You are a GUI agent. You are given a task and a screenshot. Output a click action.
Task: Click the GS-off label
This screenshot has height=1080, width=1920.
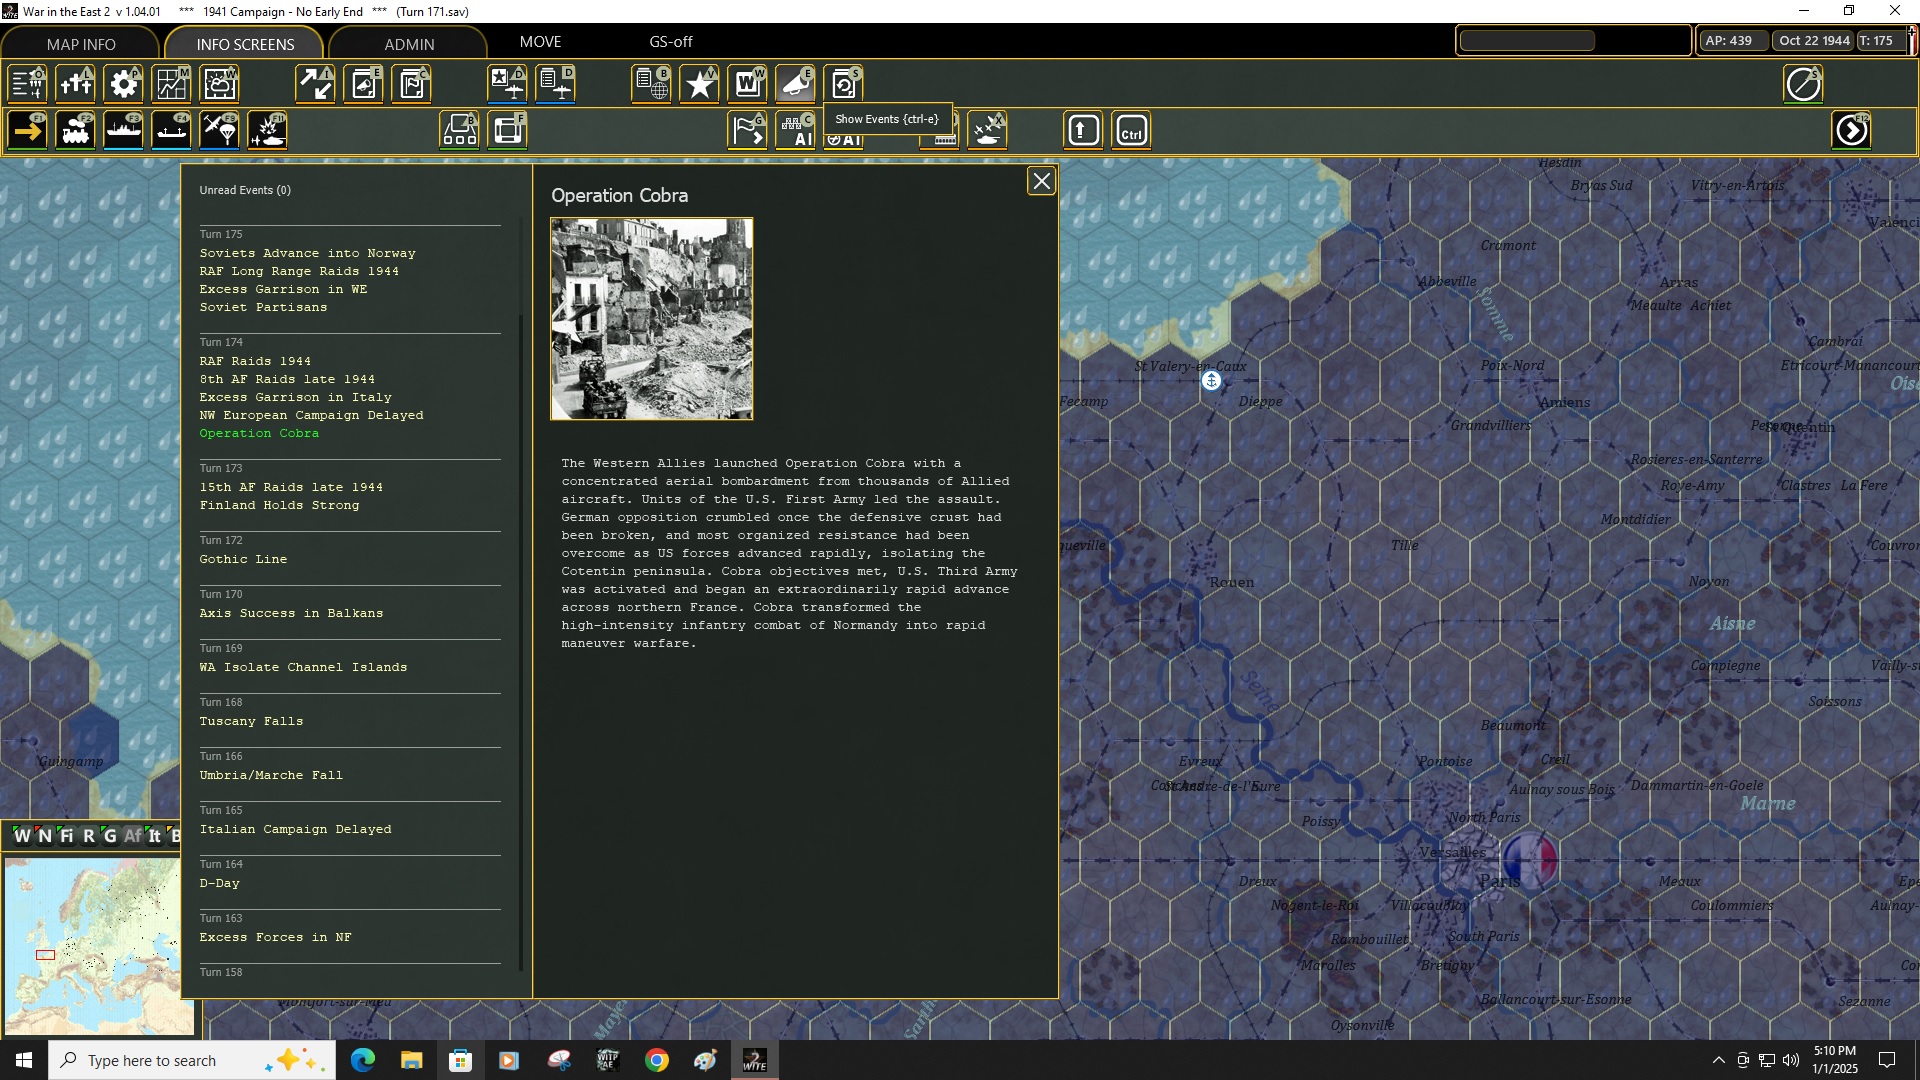pos(671,42)
